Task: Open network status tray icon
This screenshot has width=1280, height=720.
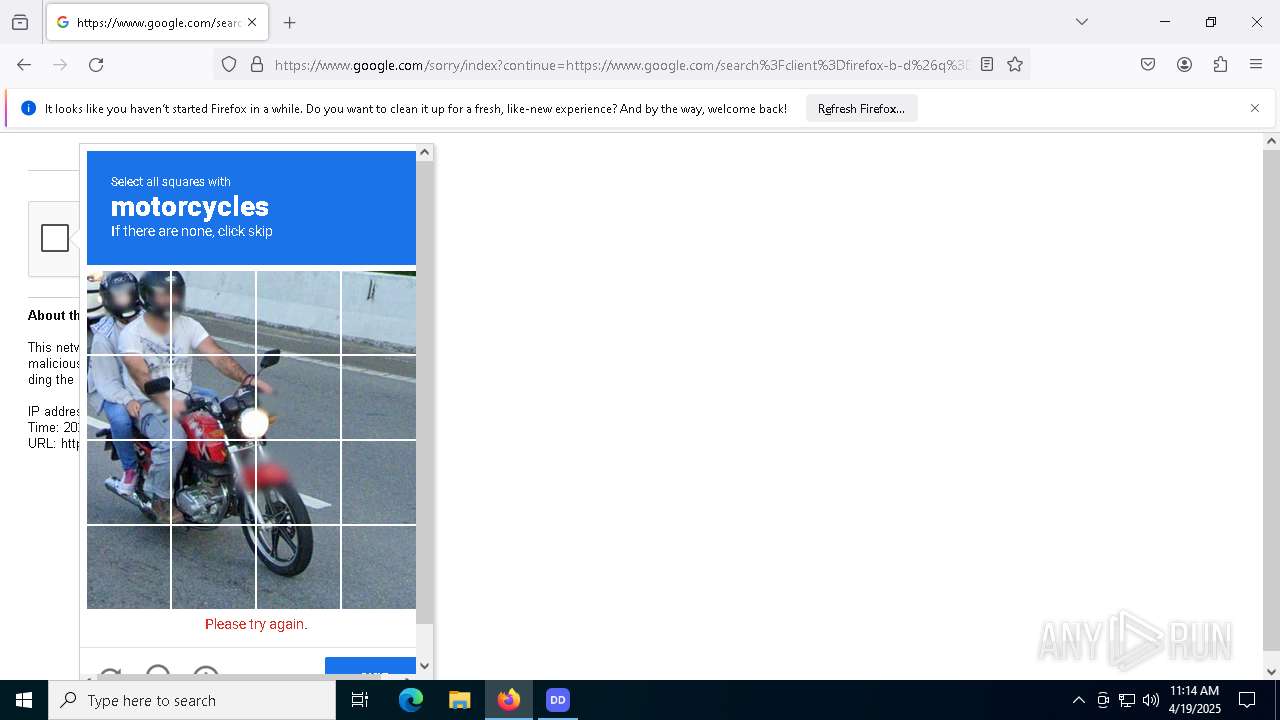Action: point(1127,700)
